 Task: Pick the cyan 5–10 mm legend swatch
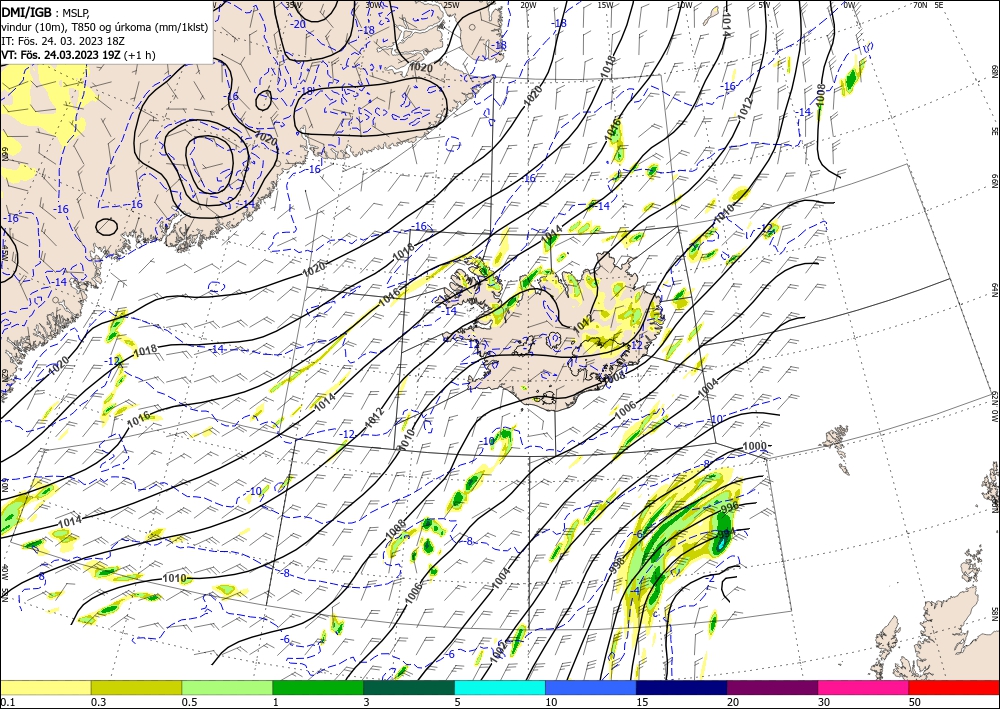pos(500,687)
